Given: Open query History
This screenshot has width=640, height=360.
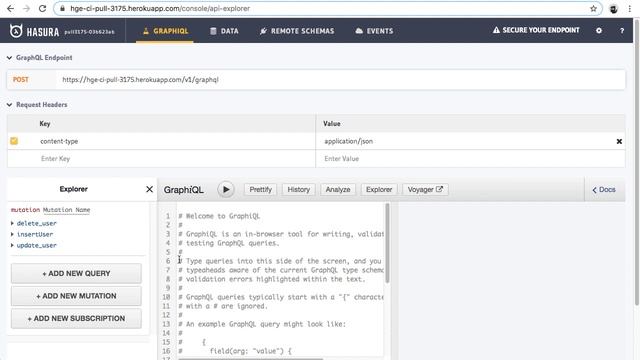Looking at the screenshot, I should 298,189.
